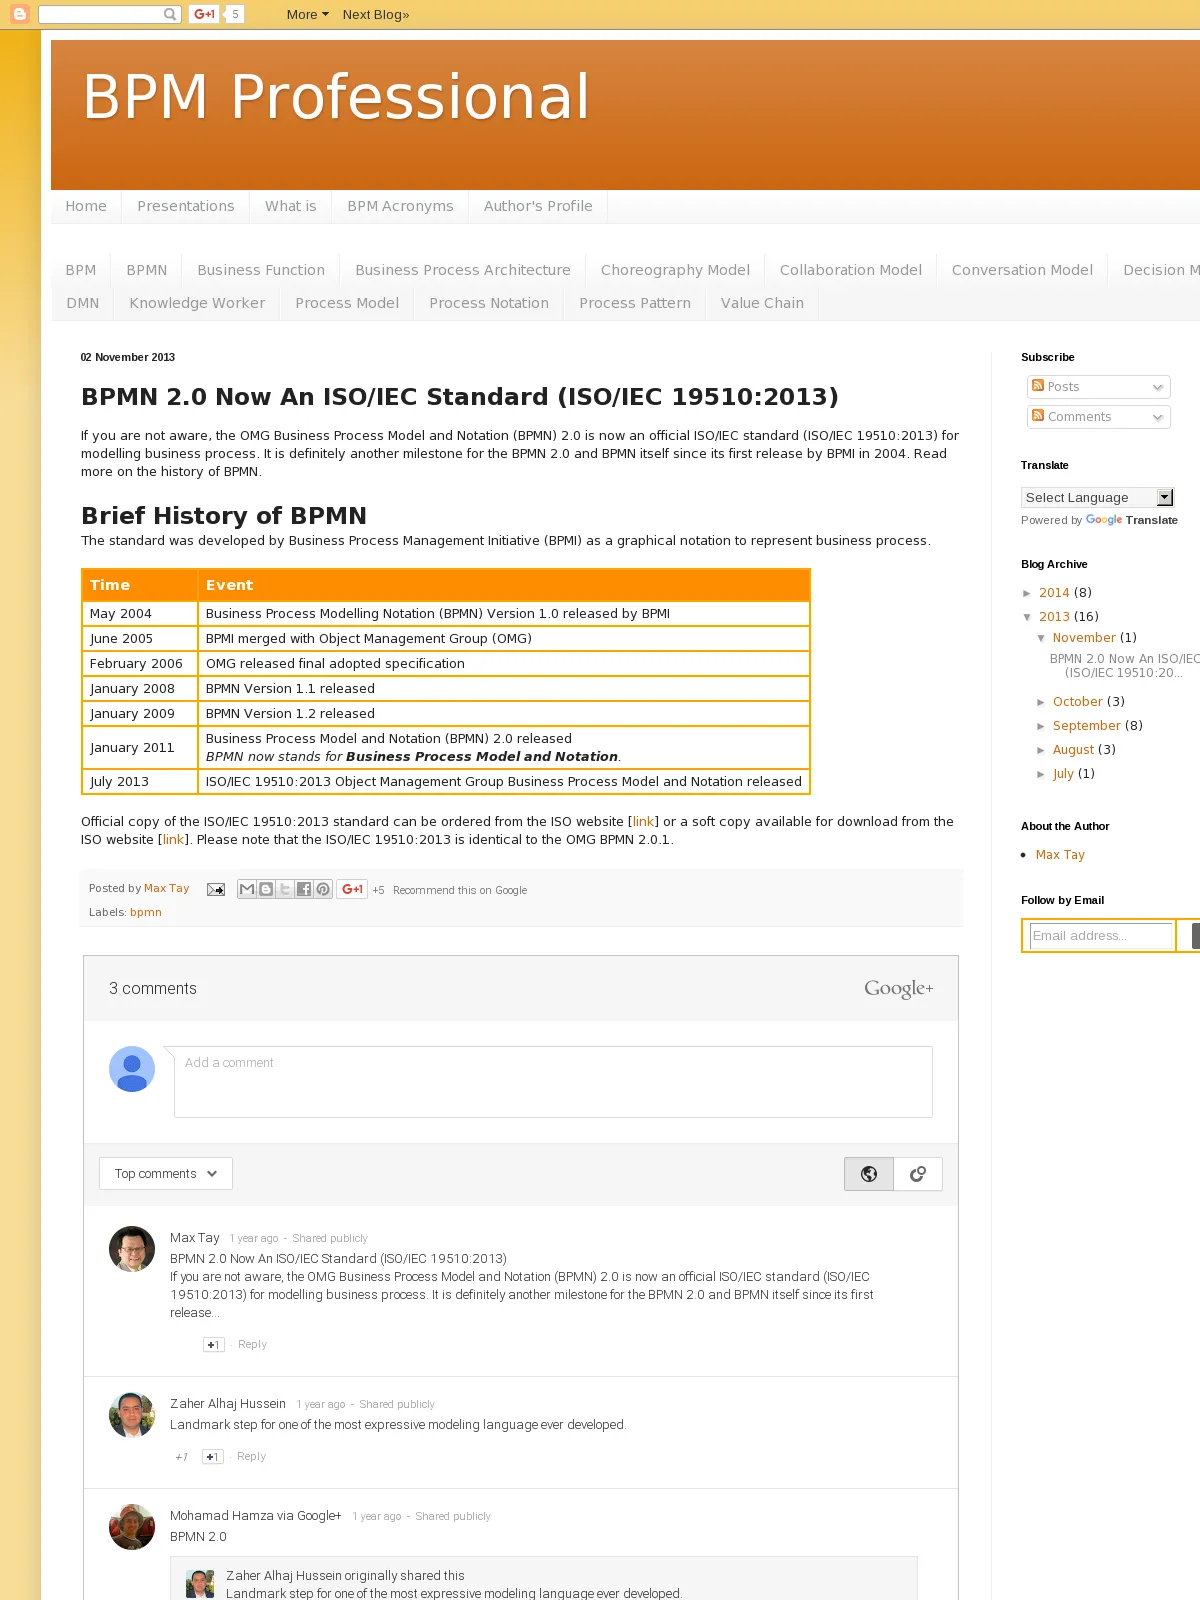1200x1600 pixels.
Task: Share post to Facebook icon
Action: coord(304,889)
